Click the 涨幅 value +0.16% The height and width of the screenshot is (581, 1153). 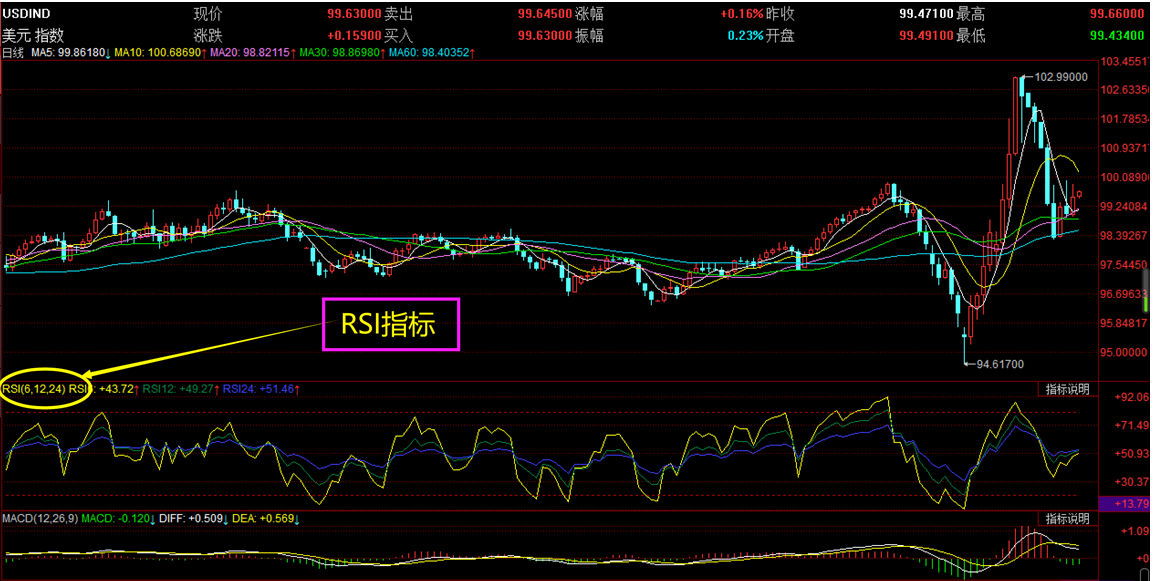pyautogui.click(x=742, y=14)
